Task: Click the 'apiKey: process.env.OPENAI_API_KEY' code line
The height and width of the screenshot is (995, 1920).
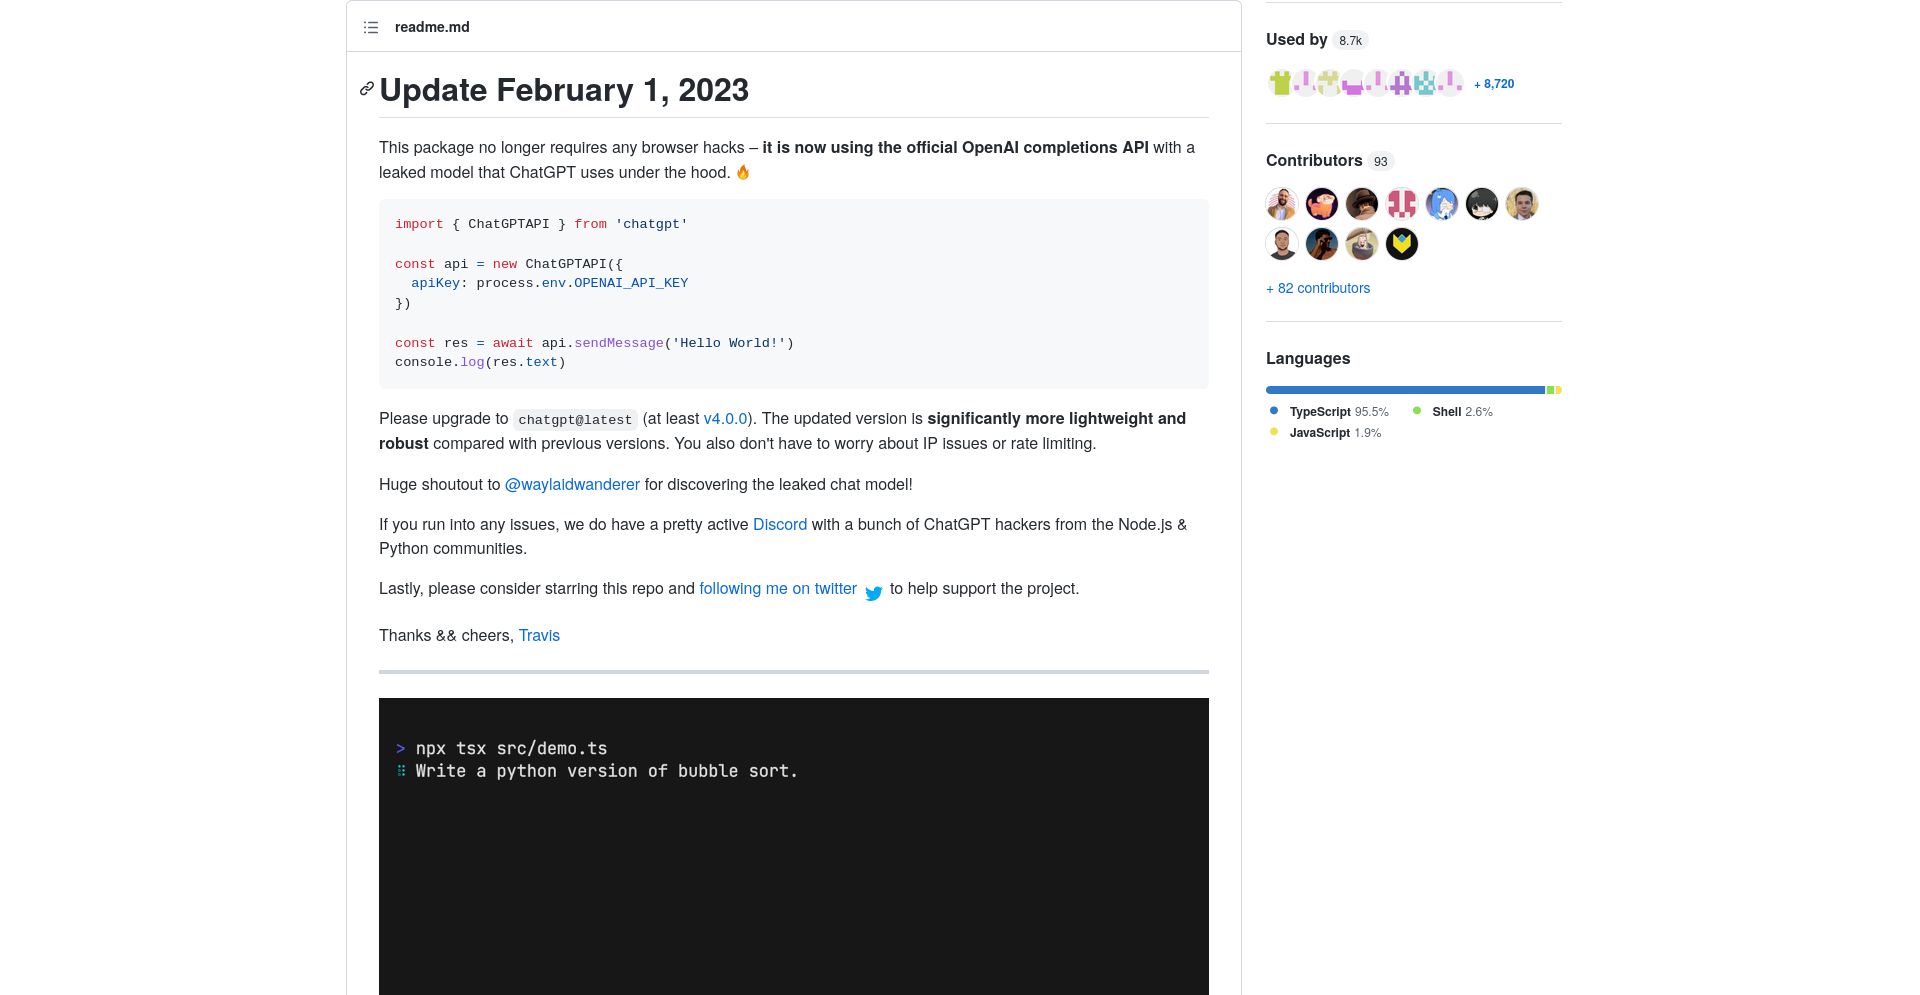Action: 550,283
